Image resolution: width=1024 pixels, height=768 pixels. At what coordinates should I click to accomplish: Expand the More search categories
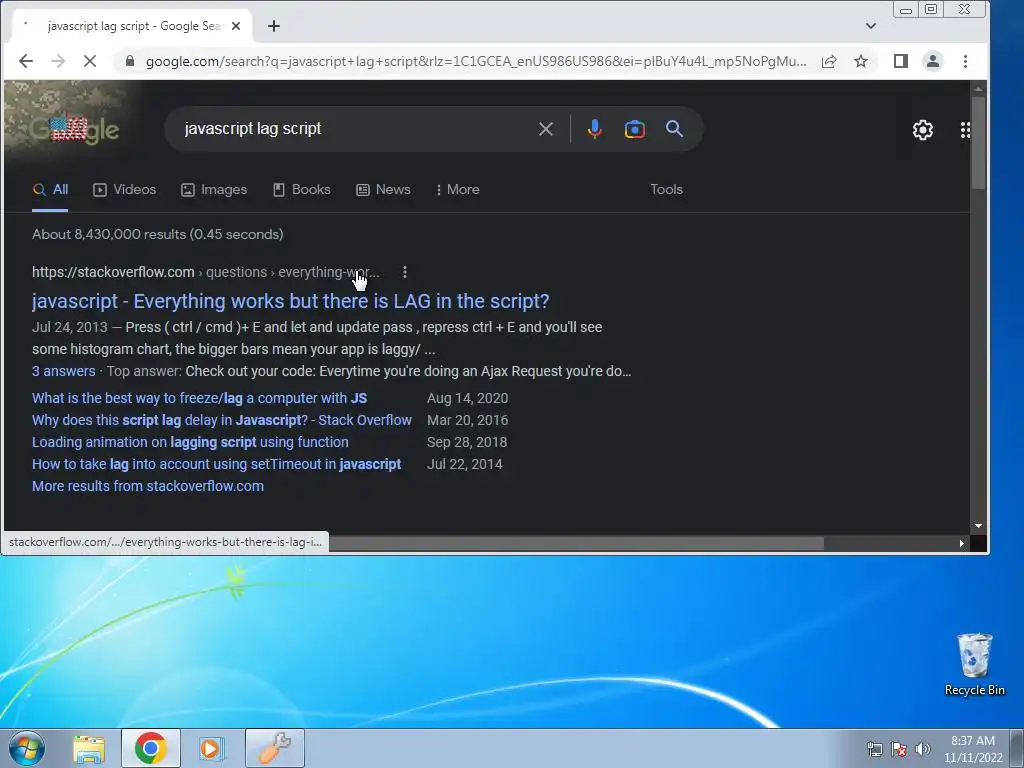tap(458, 189)
